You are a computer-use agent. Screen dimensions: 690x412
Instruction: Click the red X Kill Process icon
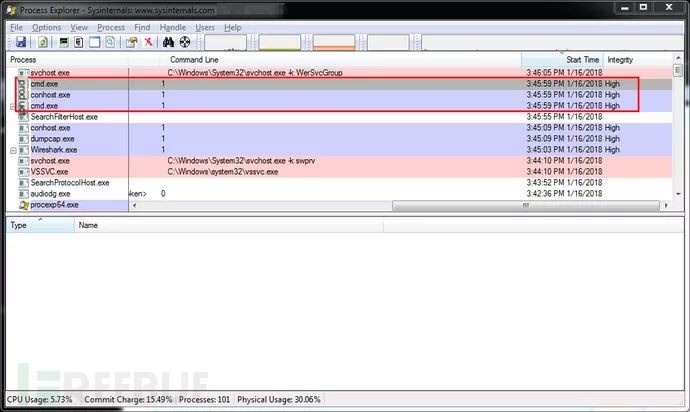(x=148, y=42)
